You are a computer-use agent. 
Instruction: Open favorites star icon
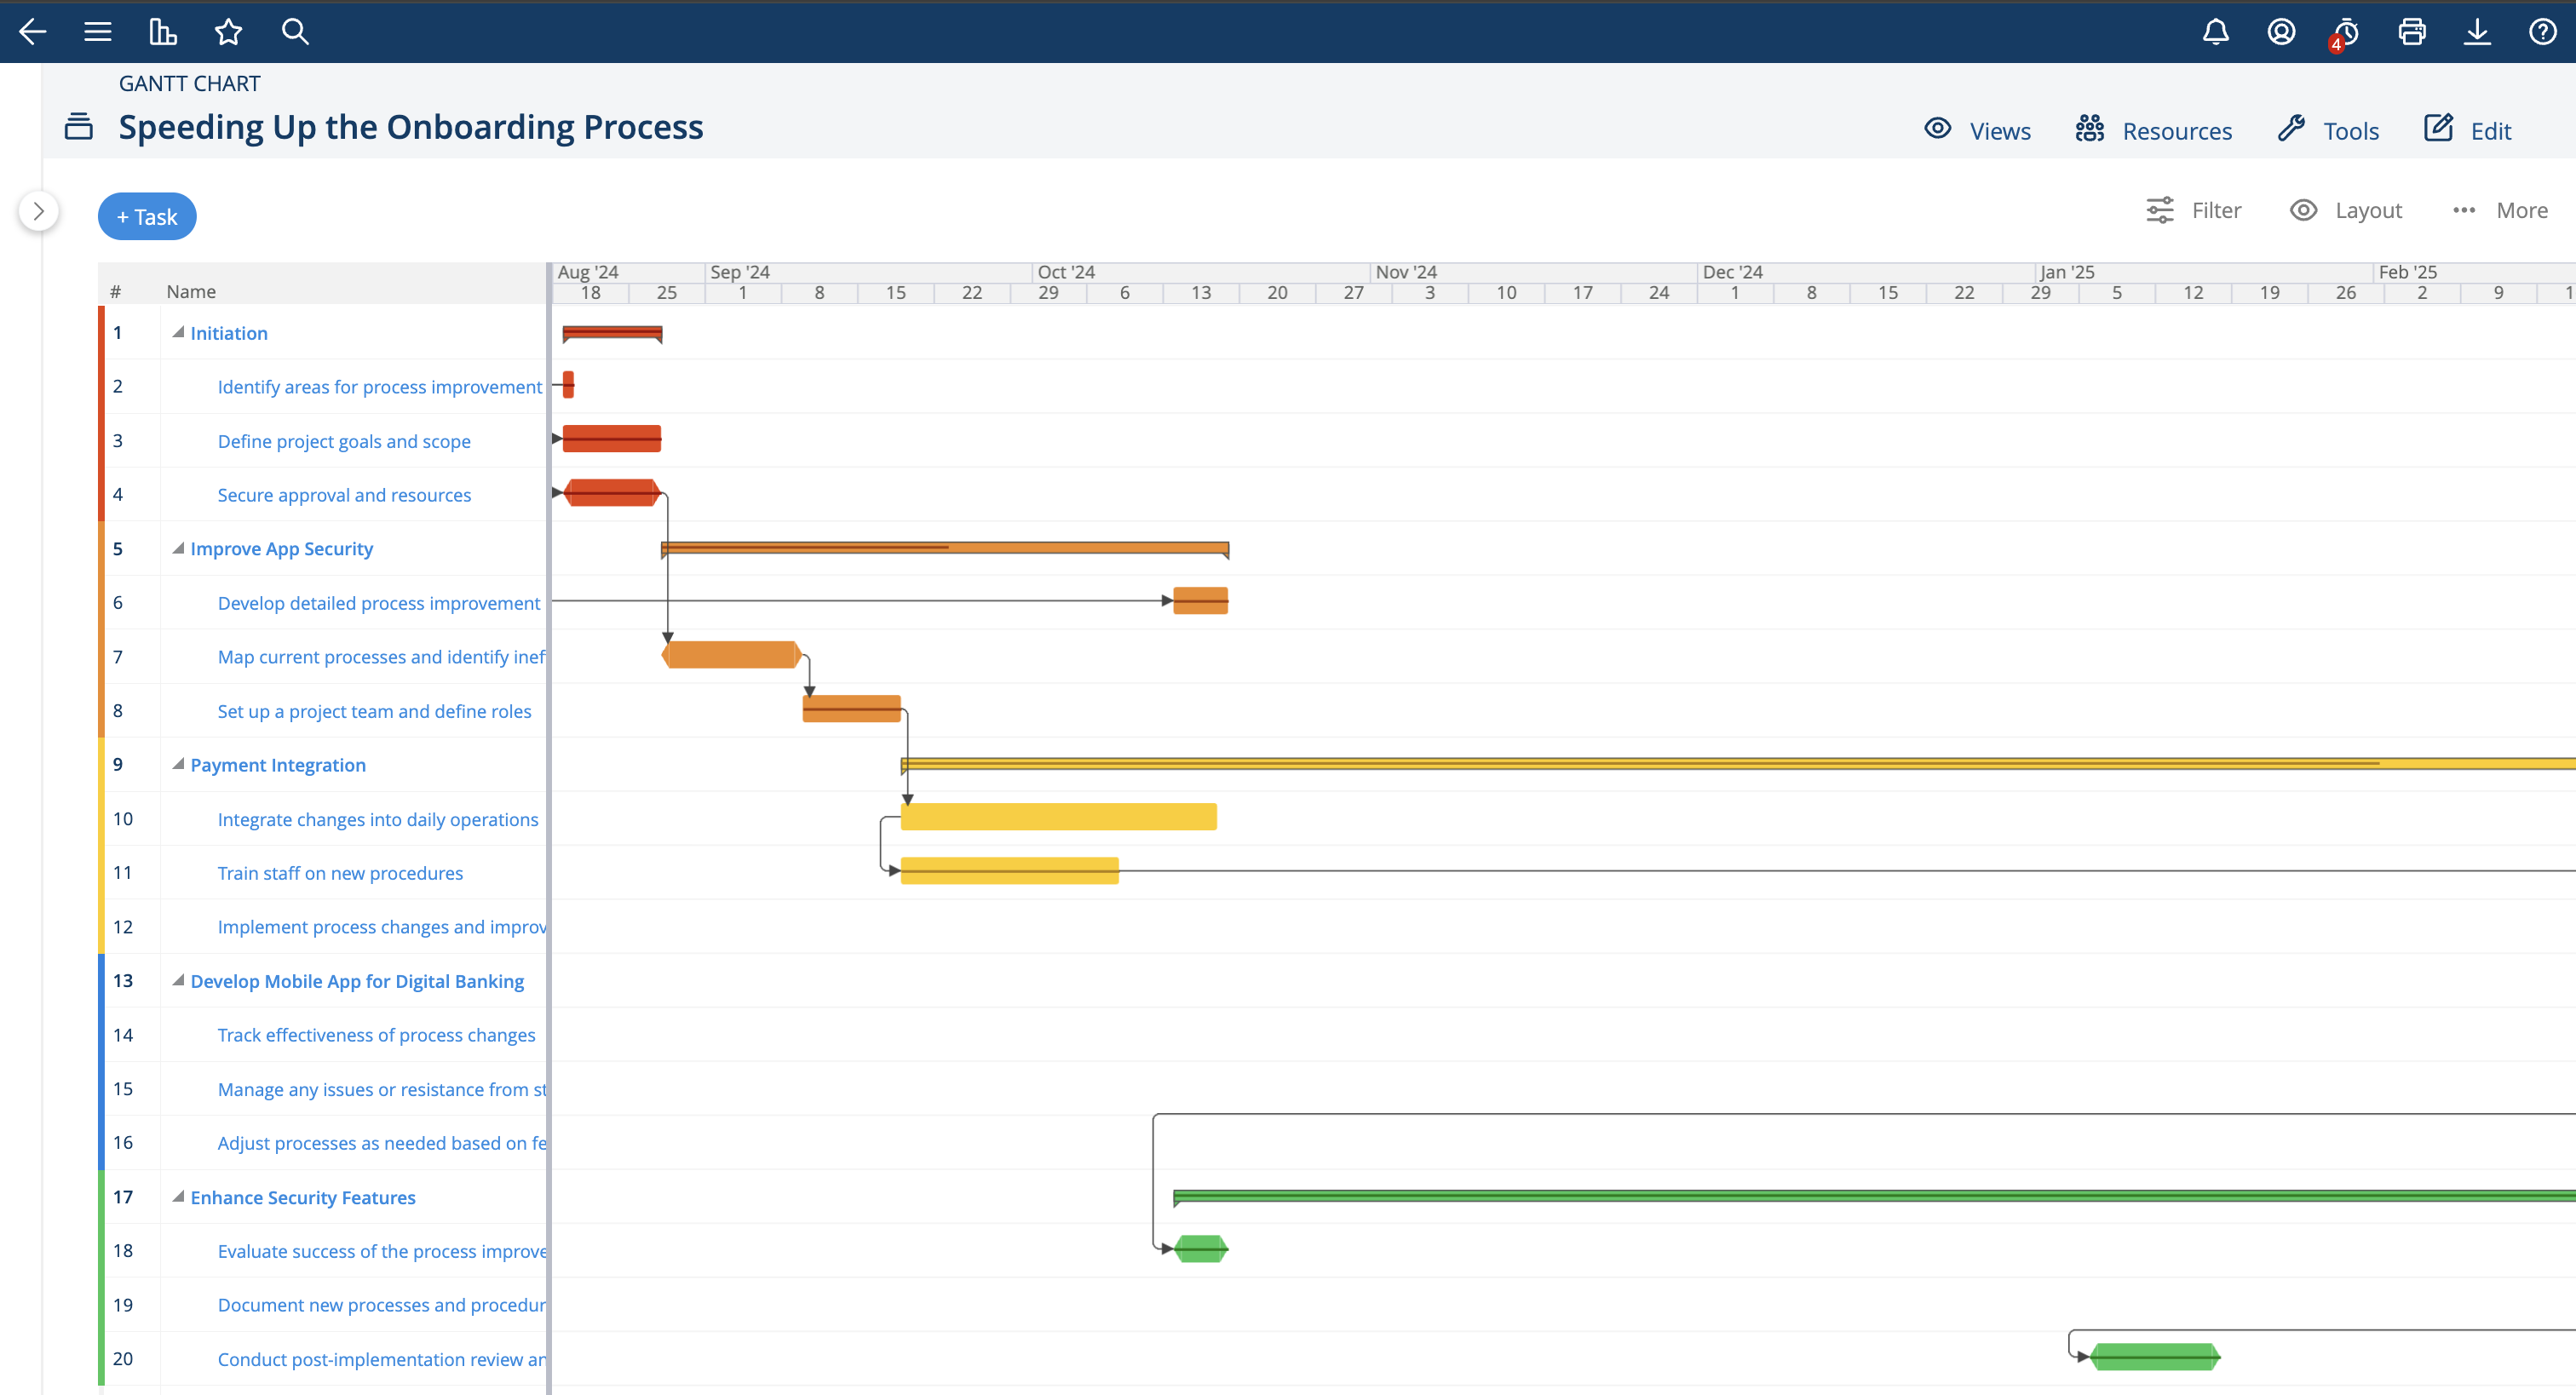click(228, 32)
